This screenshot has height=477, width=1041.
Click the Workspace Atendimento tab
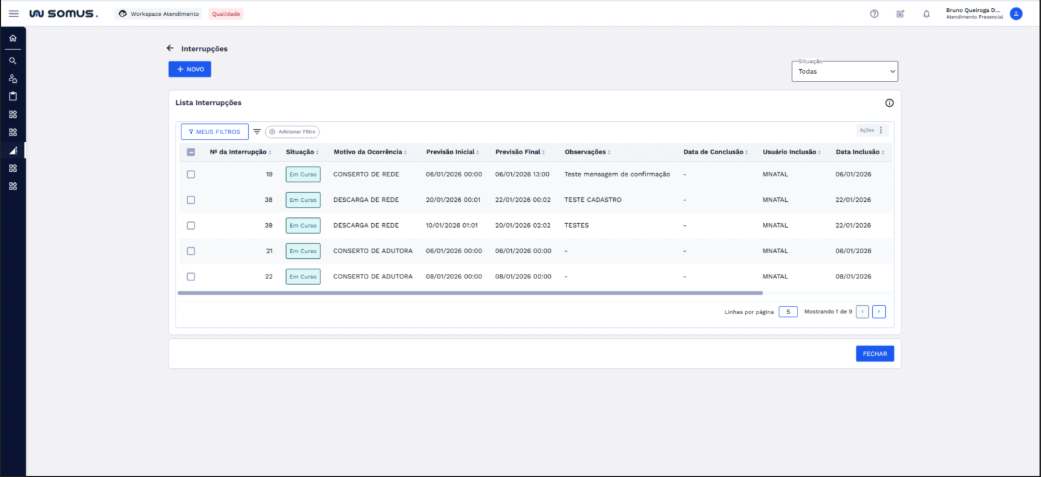point(159,14)
